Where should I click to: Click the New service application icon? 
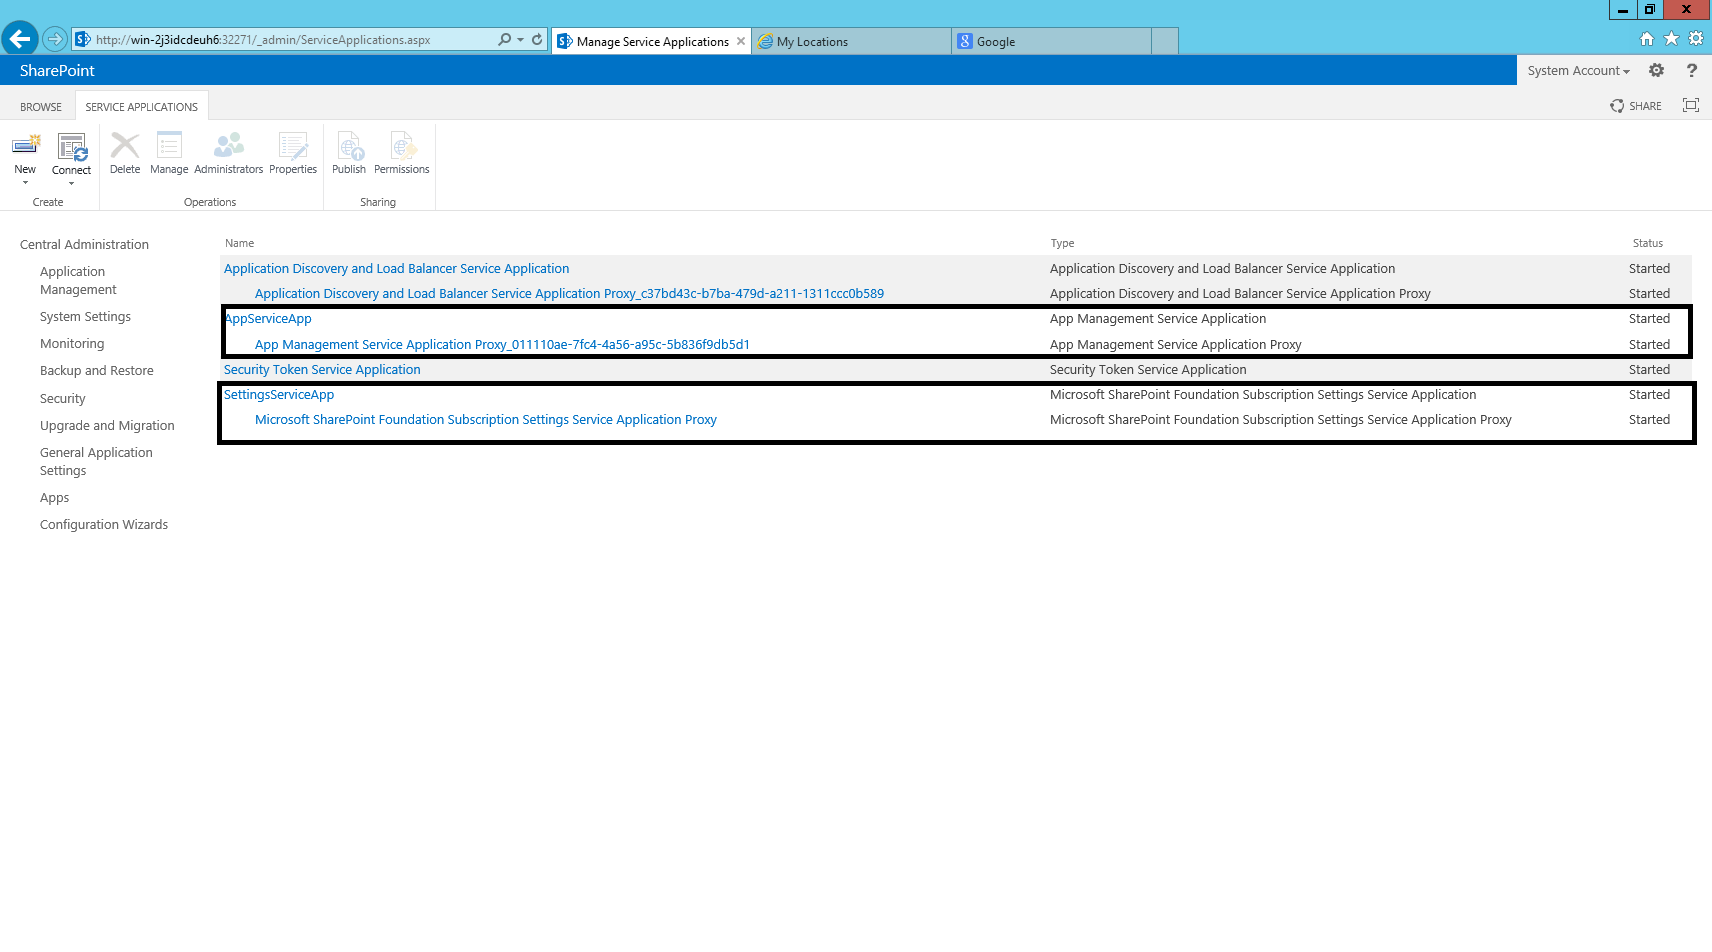click(25, 147)
